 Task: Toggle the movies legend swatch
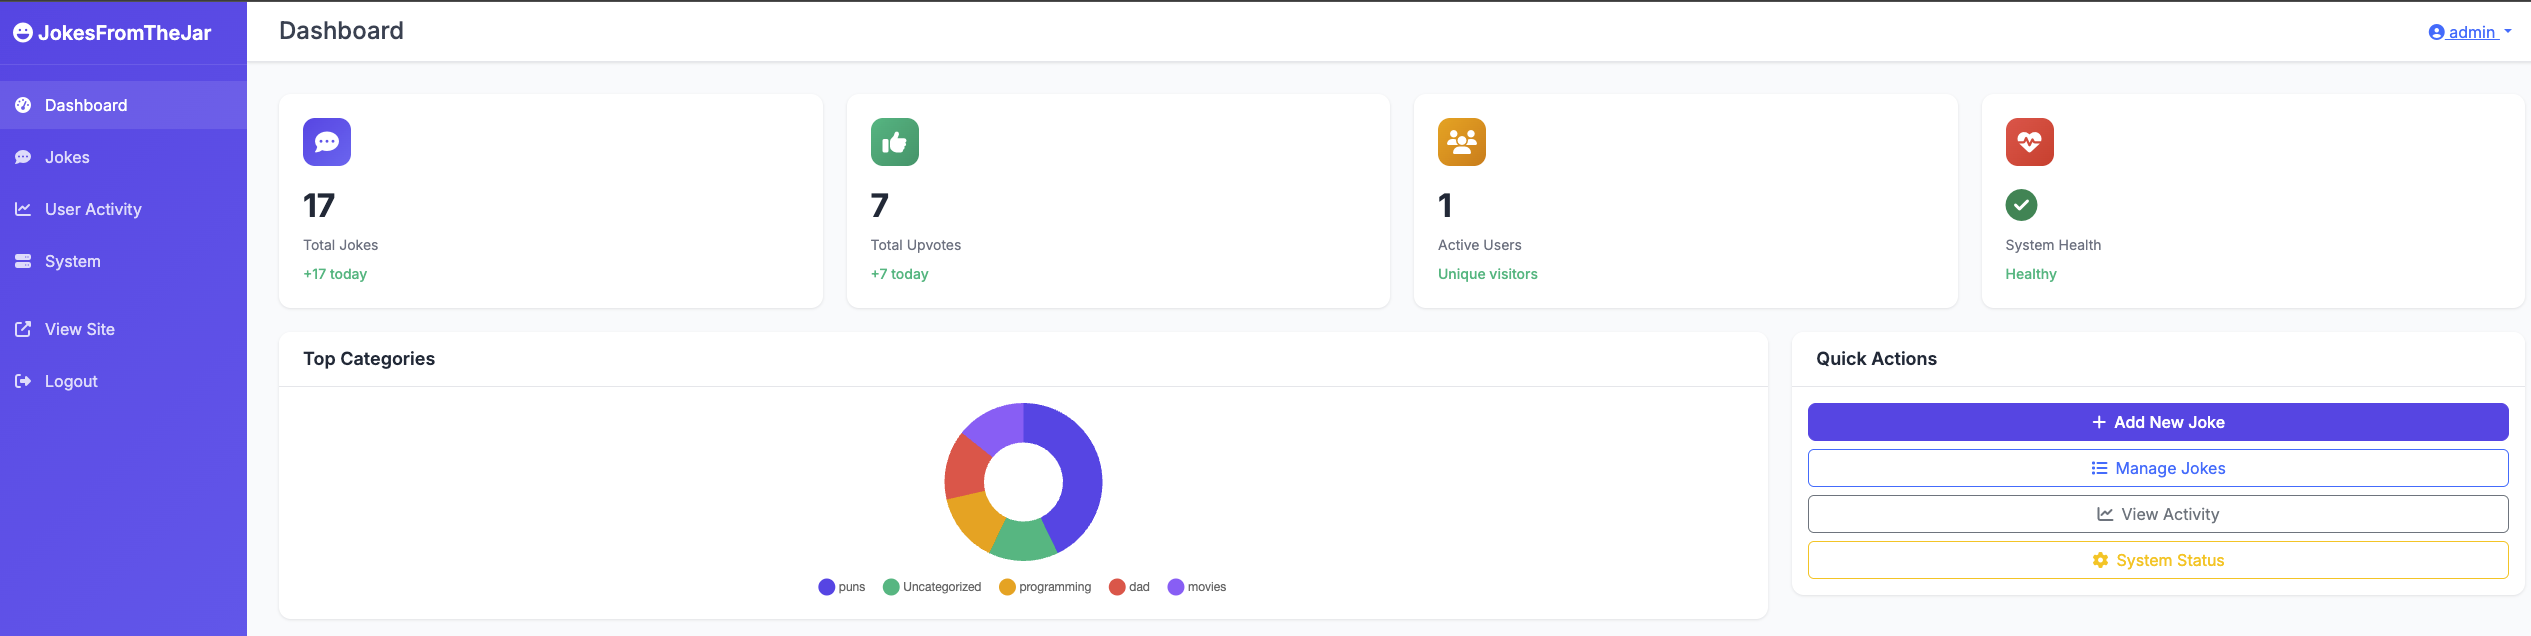point(1176,587)
